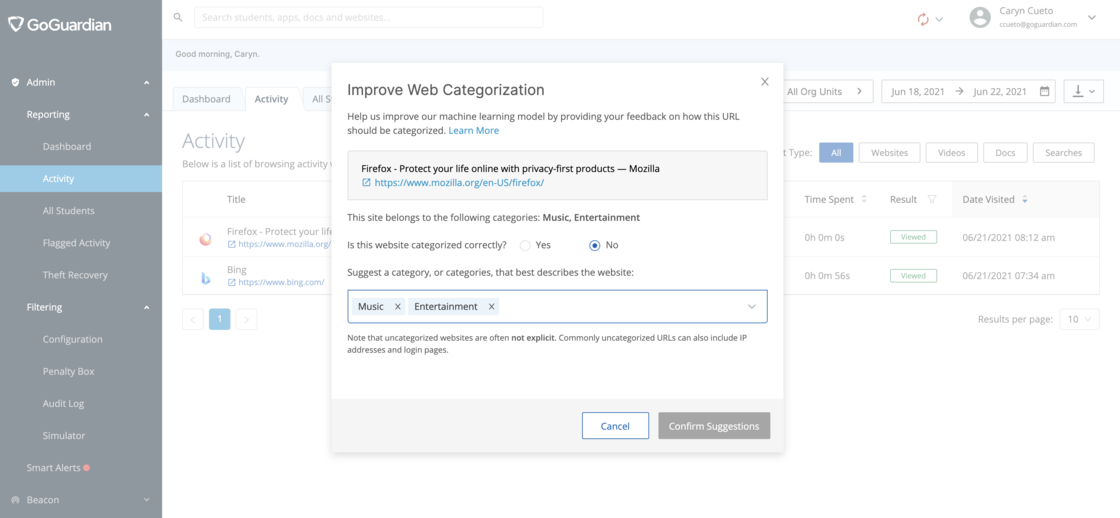
Task: Click the Viewed badge for Bing row
Action: pyautogui.click(x=913, y=276)
